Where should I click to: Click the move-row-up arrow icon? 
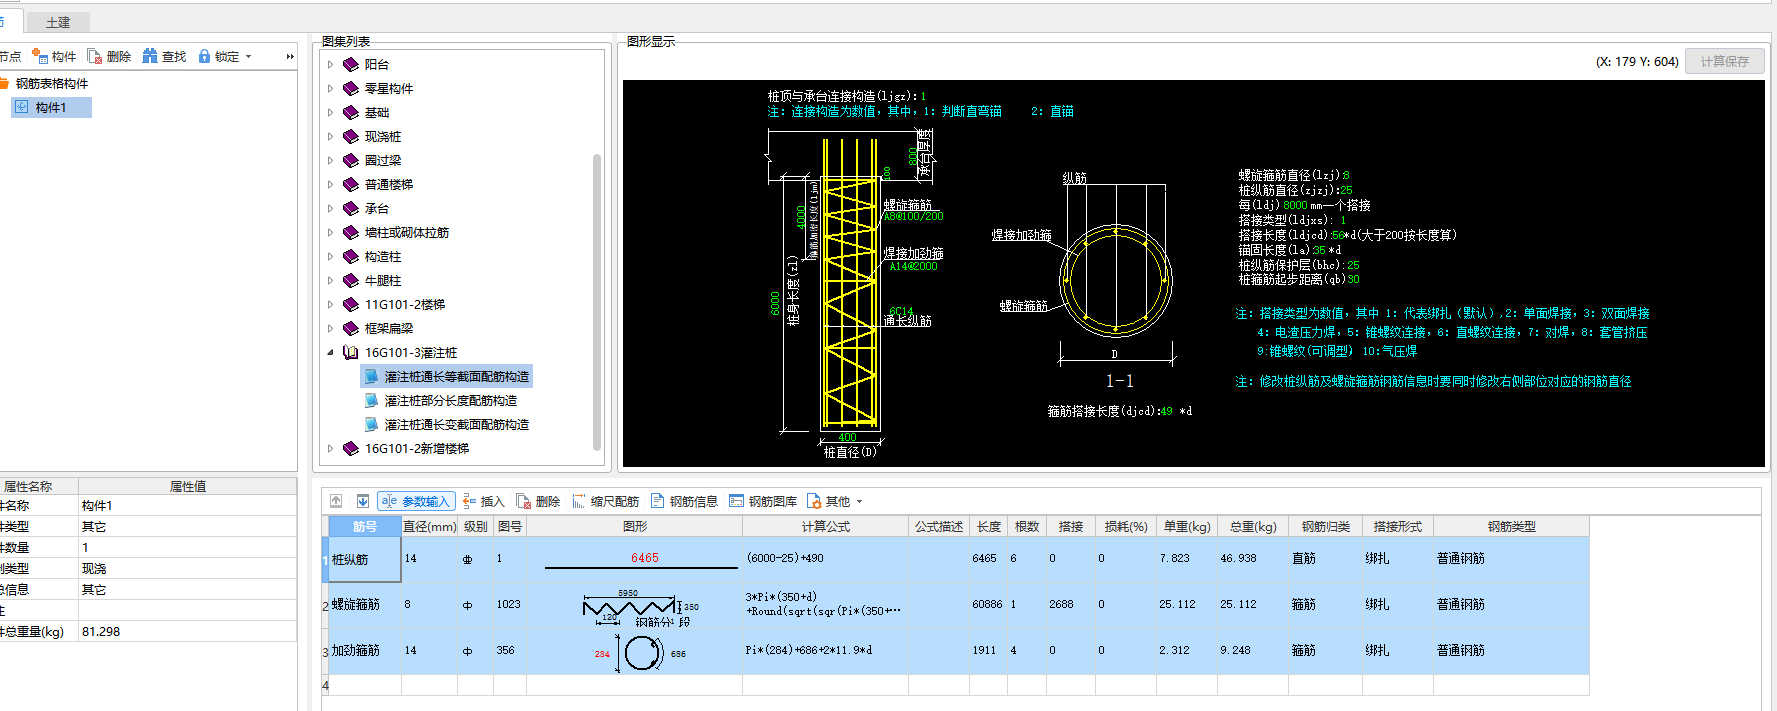click(336, 501)
